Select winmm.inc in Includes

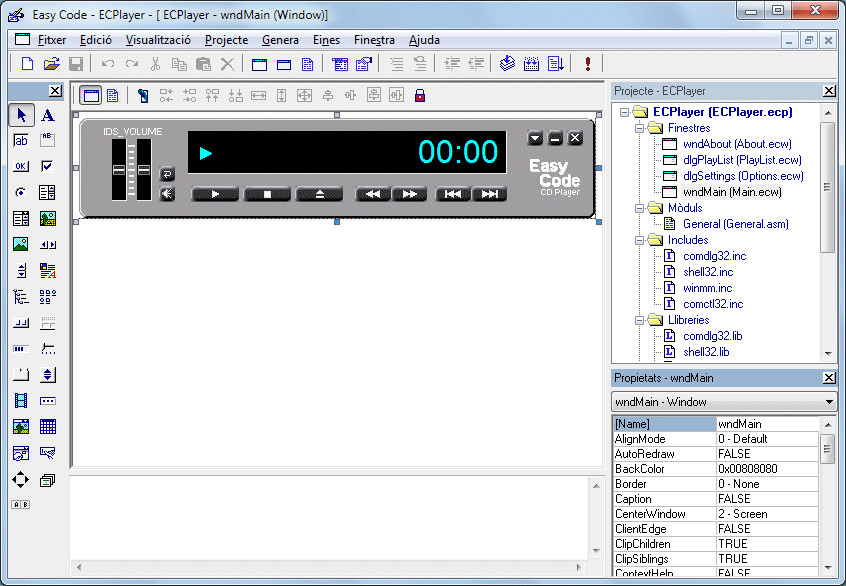tap(707, 288)
